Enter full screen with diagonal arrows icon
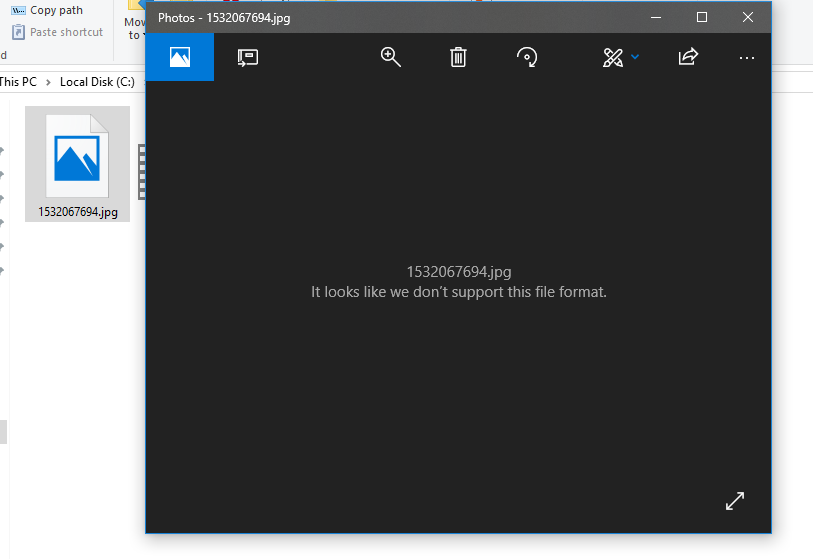The height and width of the screenshot is (559, 813). coord(735,501)
